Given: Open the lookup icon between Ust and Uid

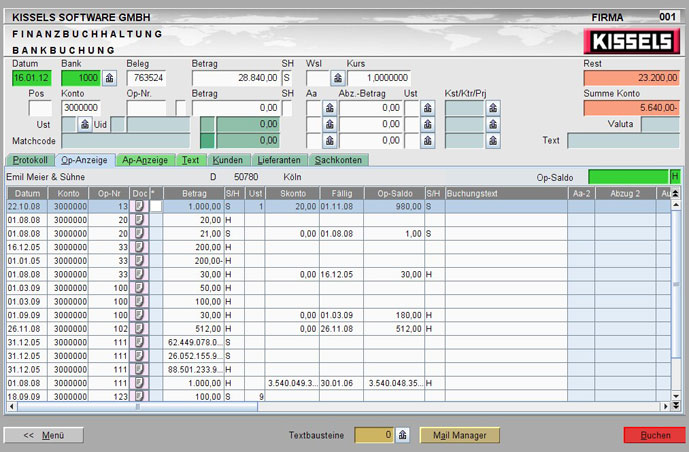Looking at the screenshot, I should 84,124.
